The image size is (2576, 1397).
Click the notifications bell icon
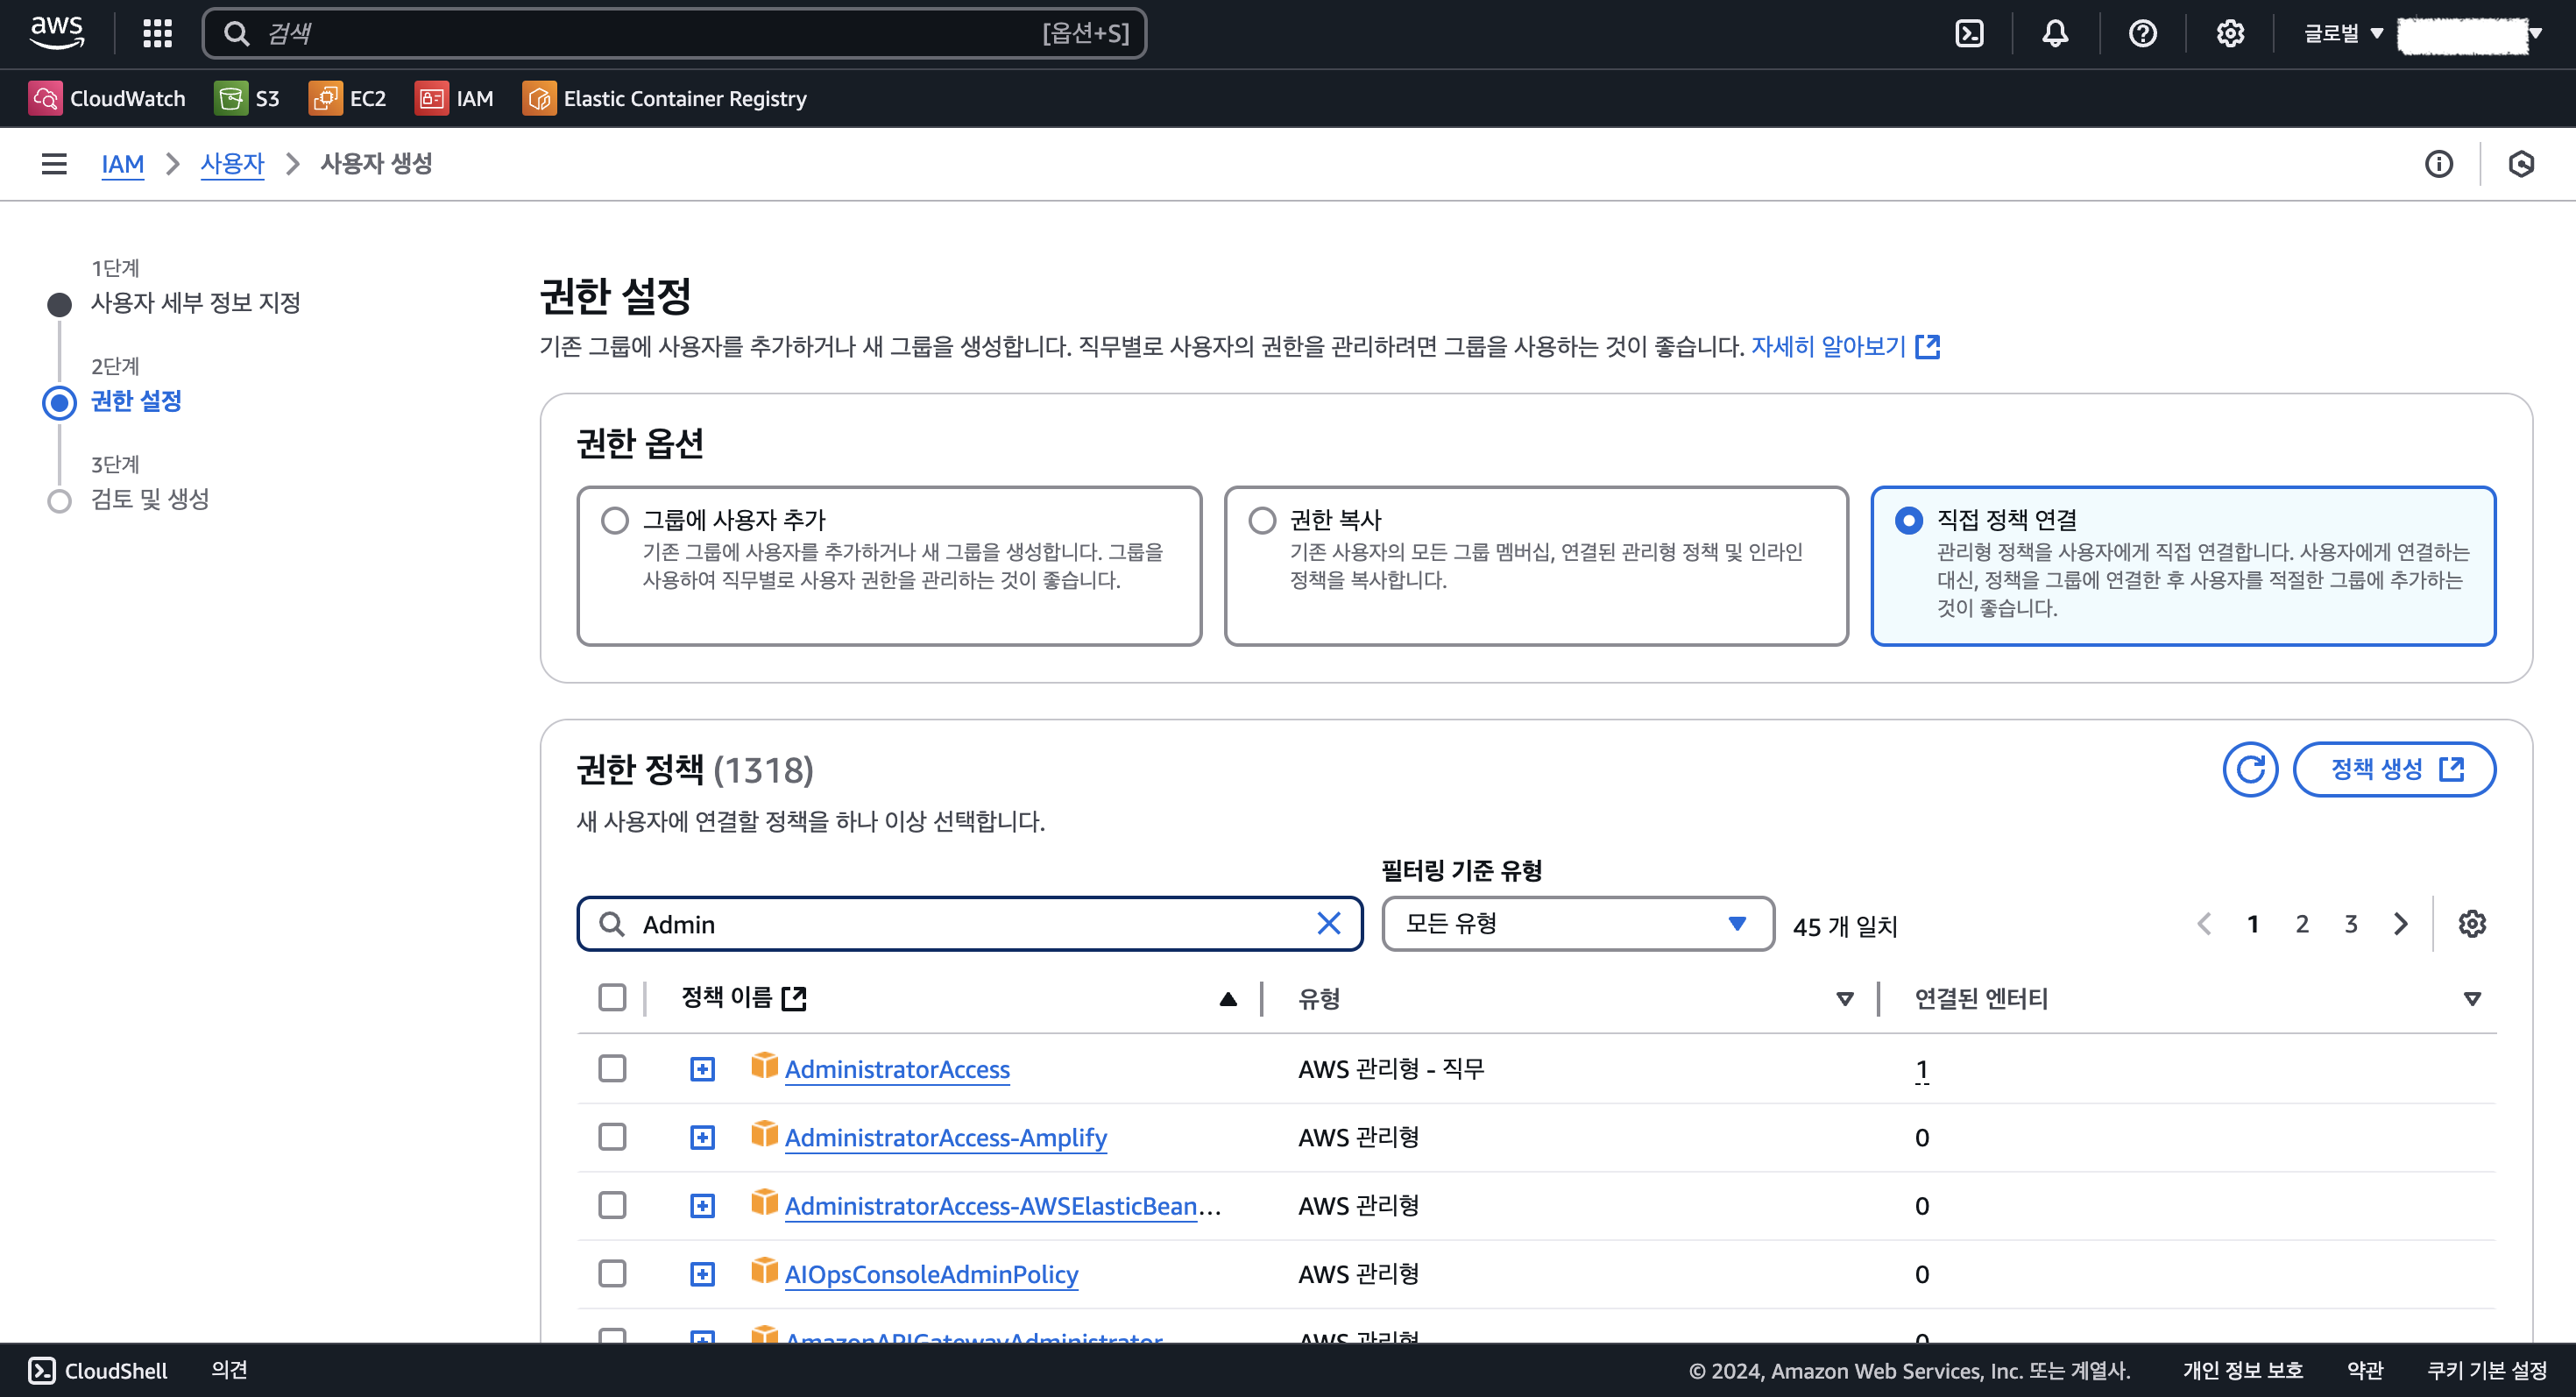pos(2055,33)
